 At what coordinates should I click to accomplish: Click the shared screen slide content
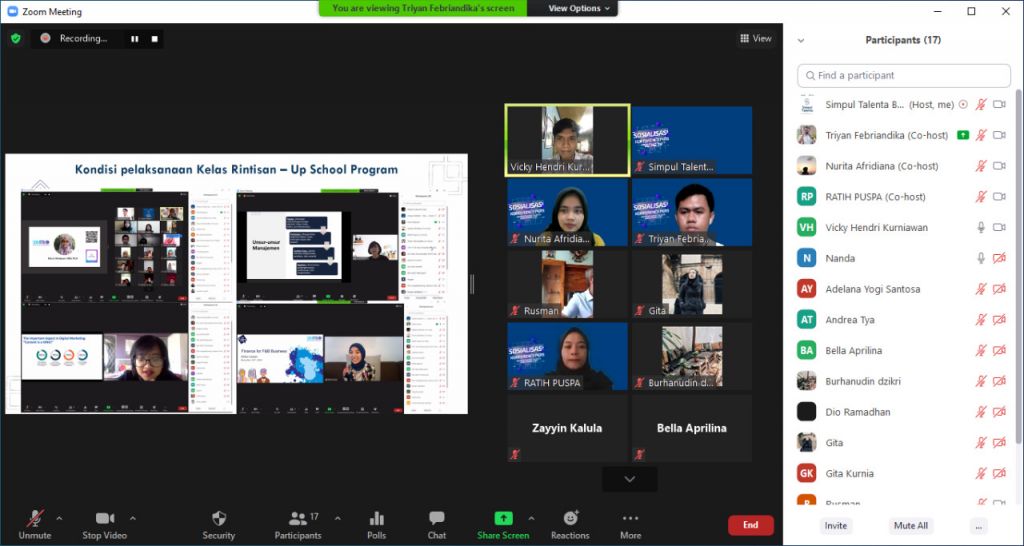[236, 283]
